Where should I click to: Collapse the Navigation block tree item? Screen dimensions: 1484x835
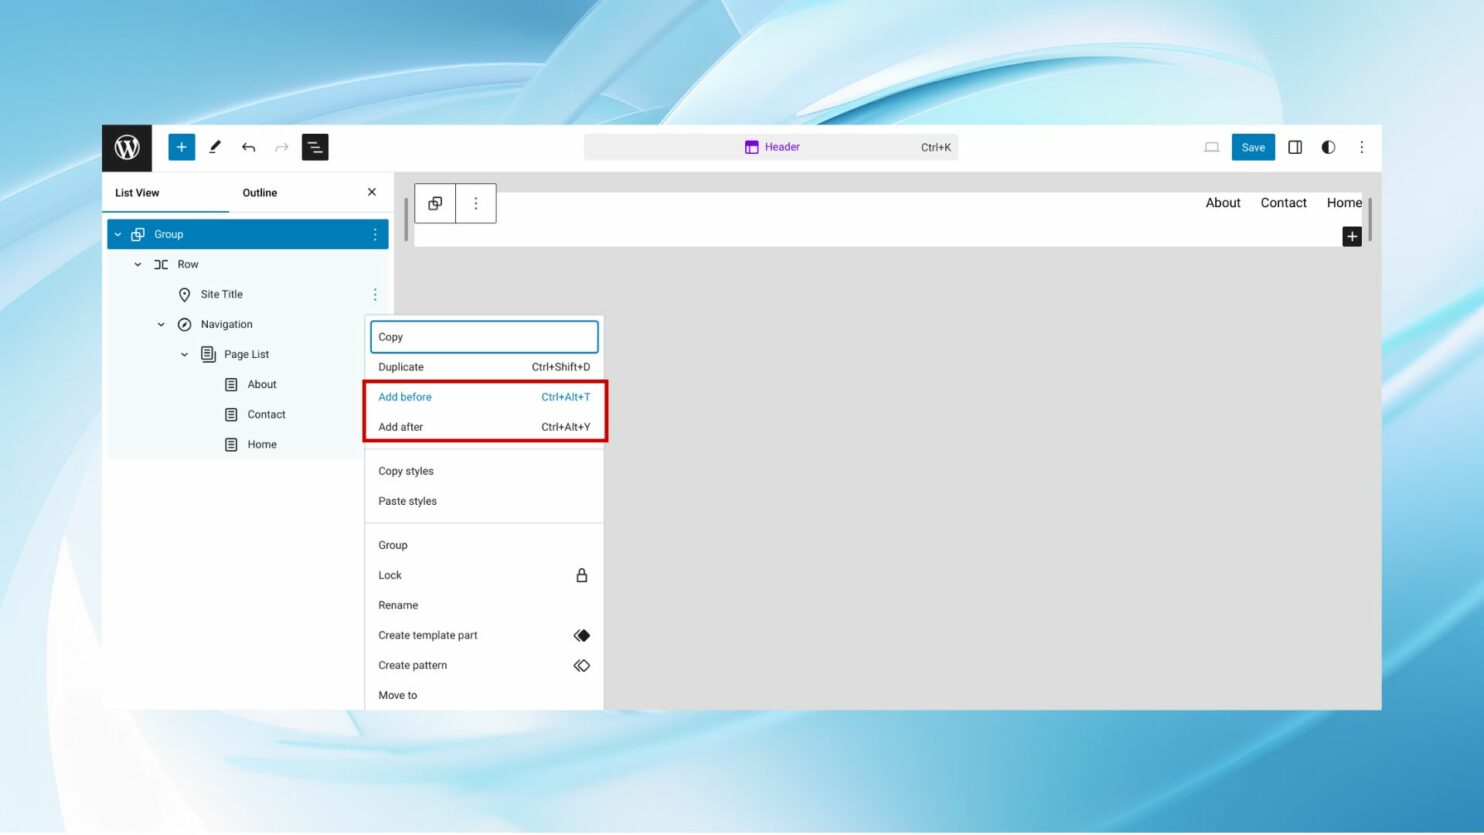click(161, 324)
